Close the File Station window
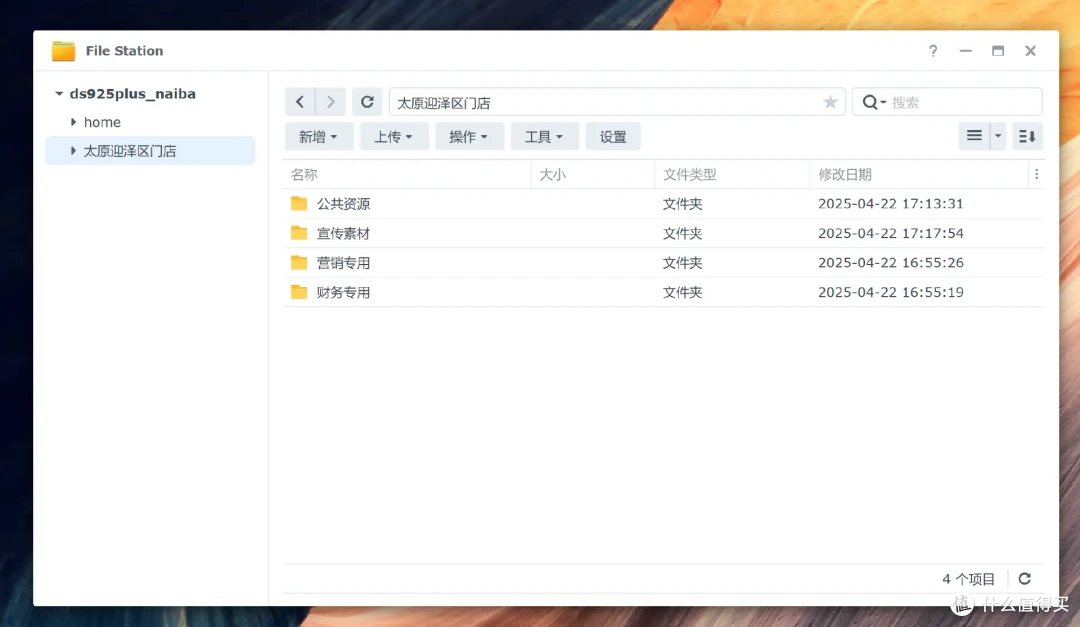1080x627 pixels. click(x=1030, y=51)
